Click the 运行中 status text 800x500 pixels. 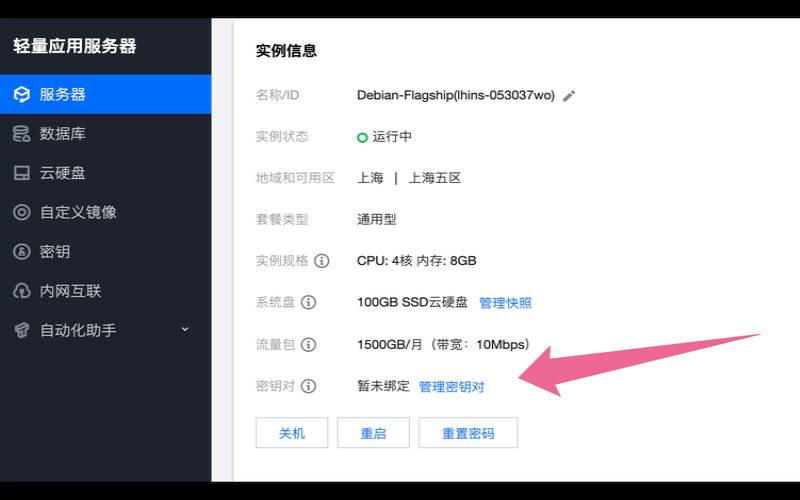coord(392,137)
